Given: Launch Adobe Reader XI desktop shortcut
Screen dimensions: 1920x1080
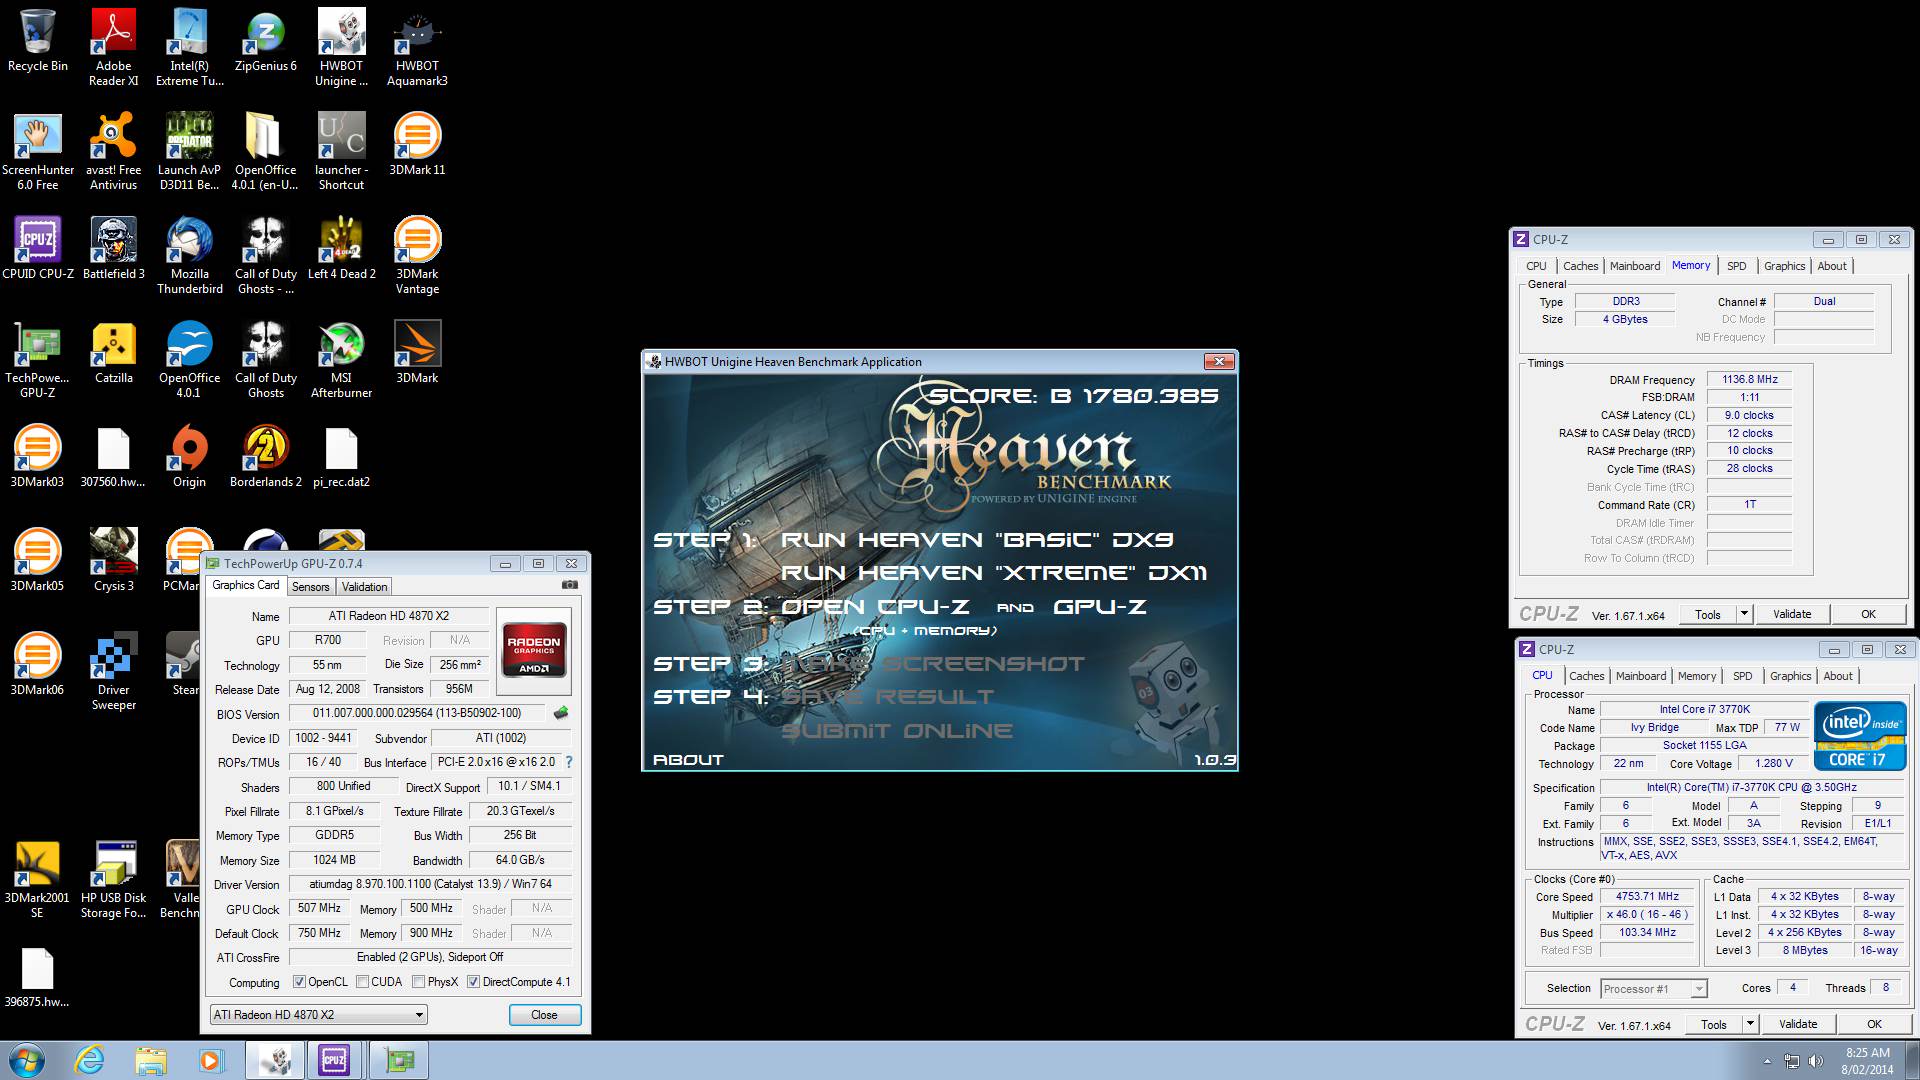Looking at the screenshot, I should coord(113,47).
